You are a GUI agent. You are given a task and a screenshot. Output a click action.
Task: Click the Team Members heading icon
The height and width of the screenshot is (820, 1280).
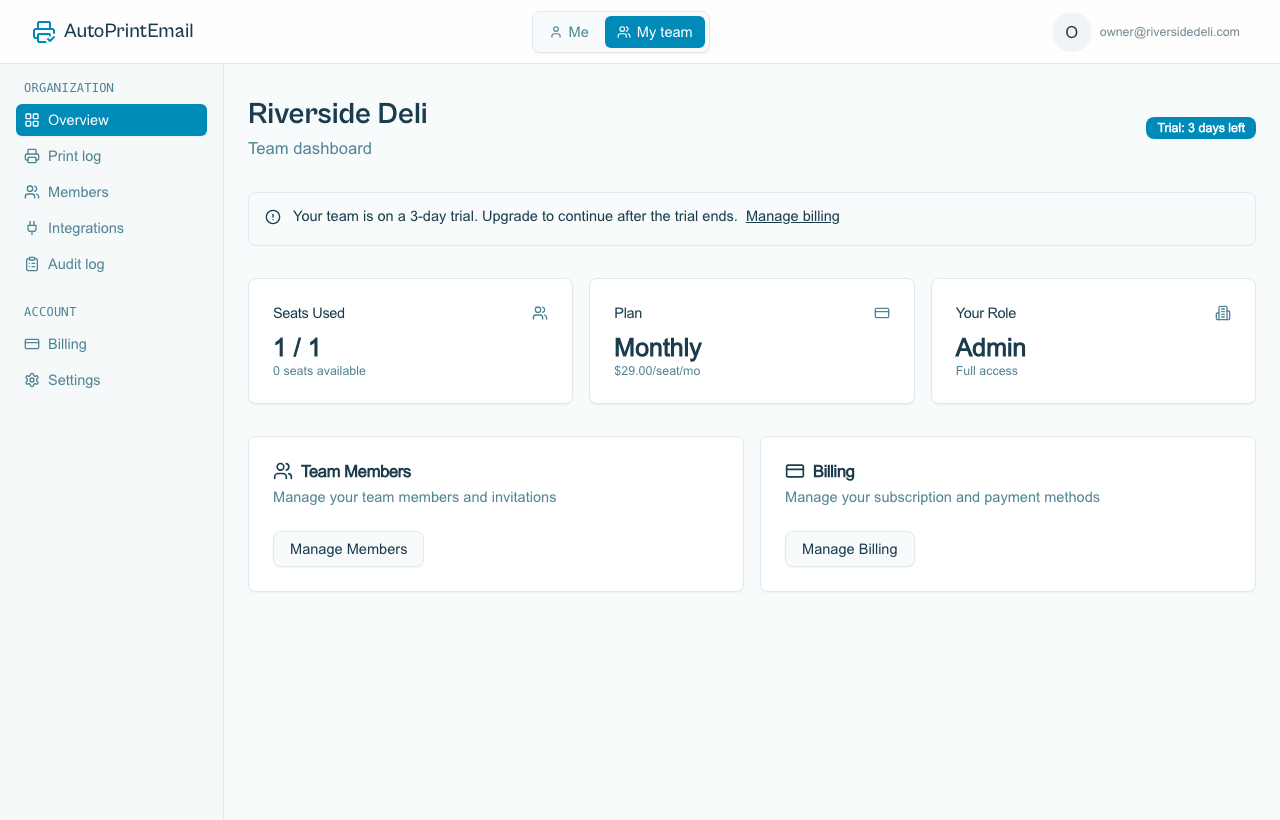pyautogui.click(x=283, y=471)
